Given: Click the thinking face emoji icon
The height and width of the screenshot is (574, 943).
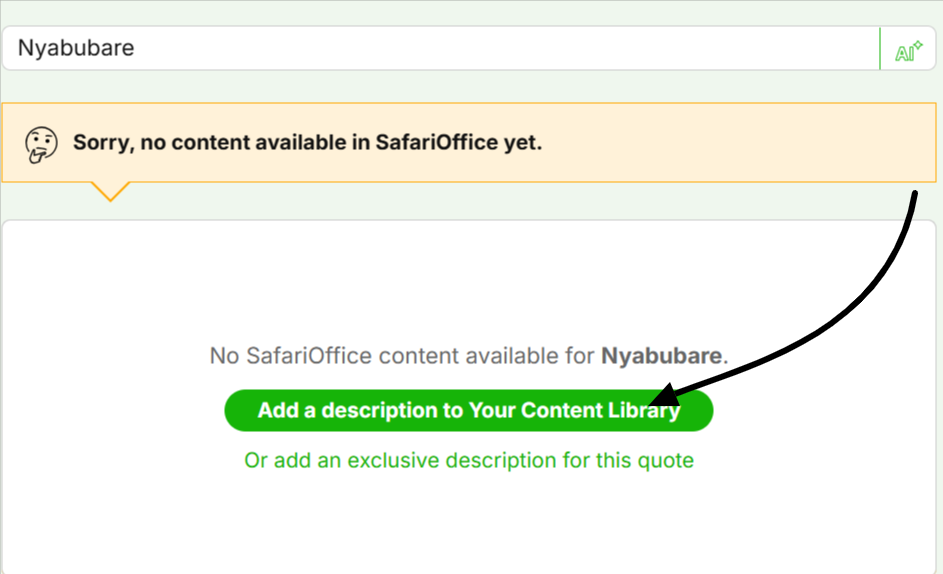Looking at the screenshot, I should tap(41, 144).
